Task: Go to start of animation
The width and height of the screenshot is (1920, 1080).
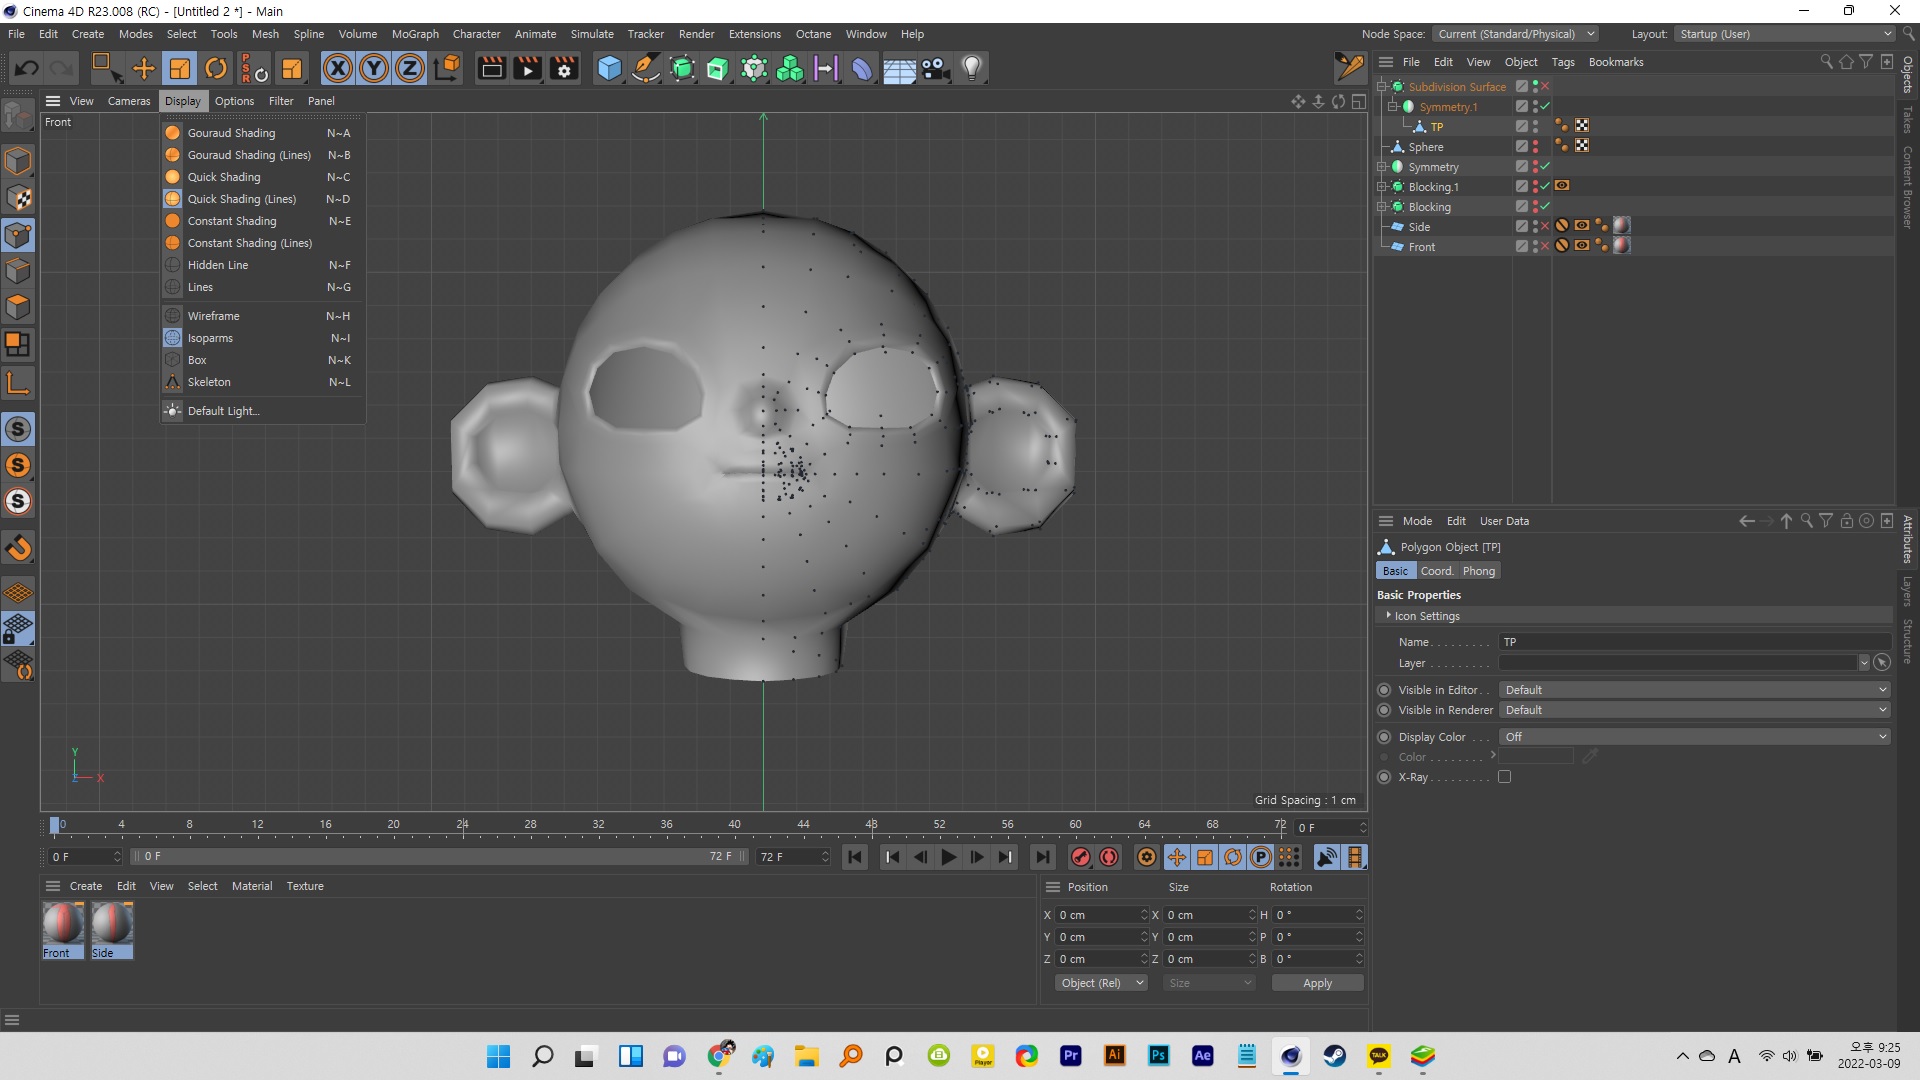Action: [x=855, y=857]
